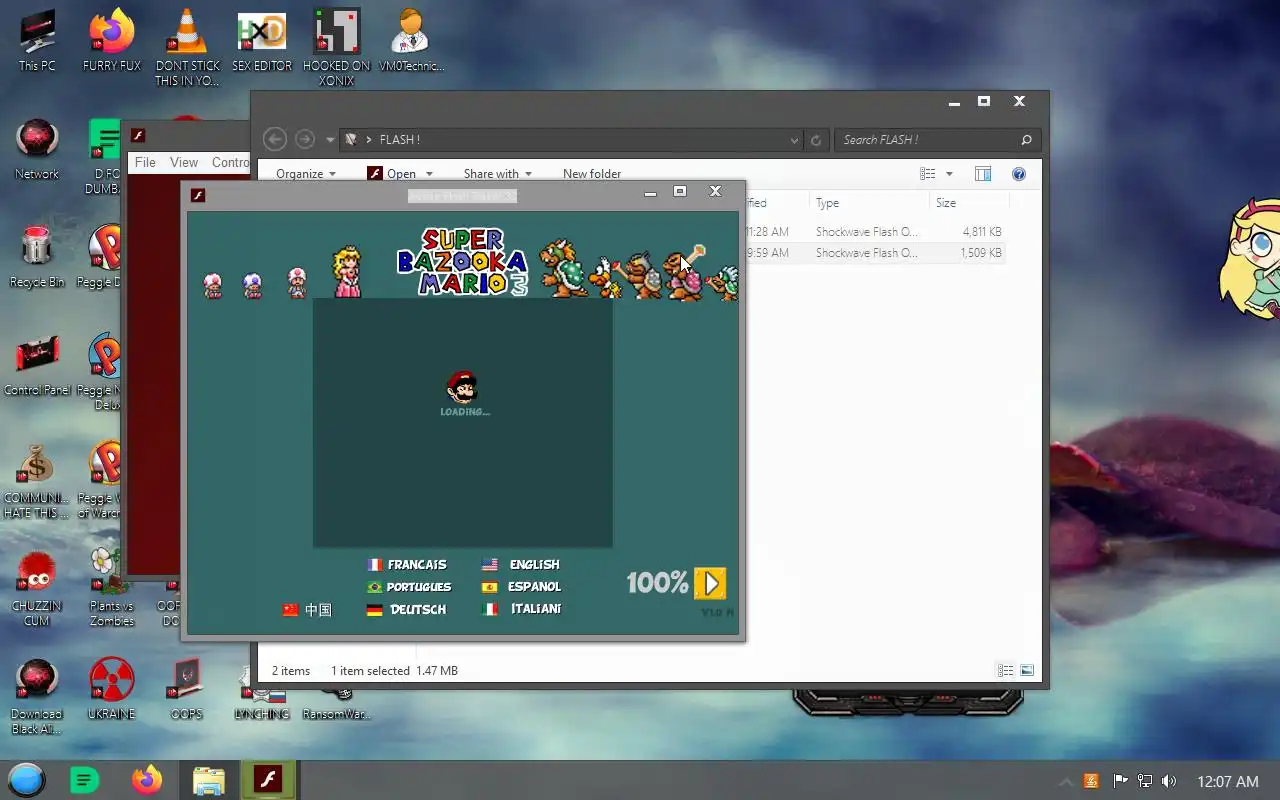This screenshot has height=800, width=1280.
Task: Click the orange tray notification icon
Action: pyautogui.click(x=1092, y=781)
